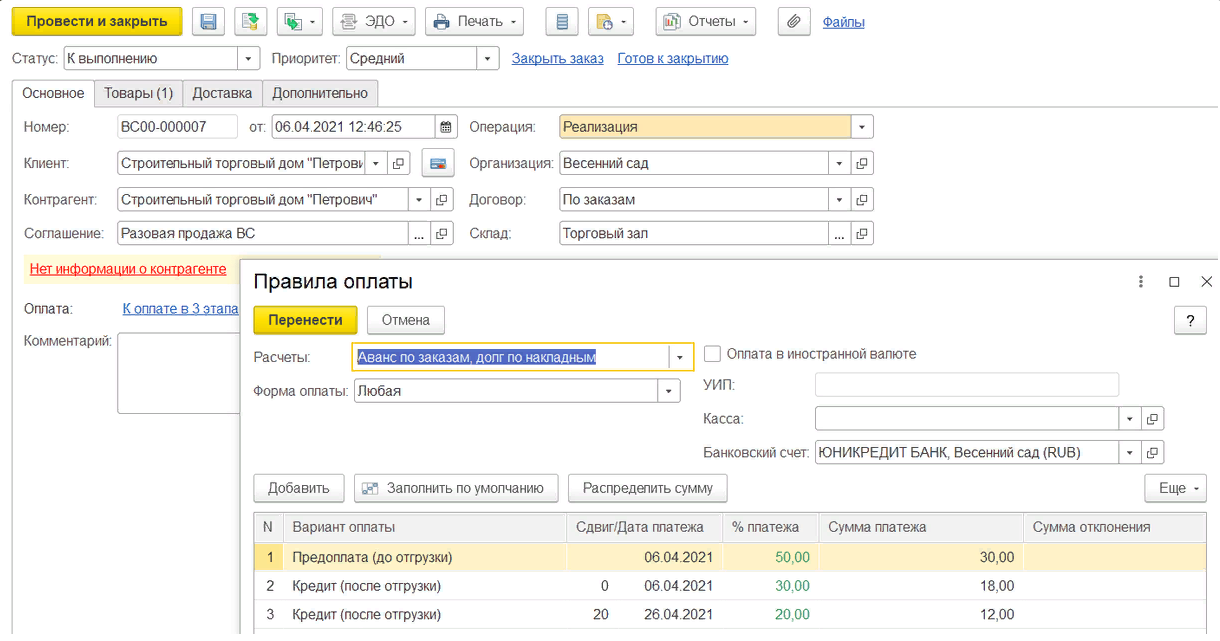Open help with the question mark button
Viewport: 1220px width, 641px height.
click(x=1190, y=320)
